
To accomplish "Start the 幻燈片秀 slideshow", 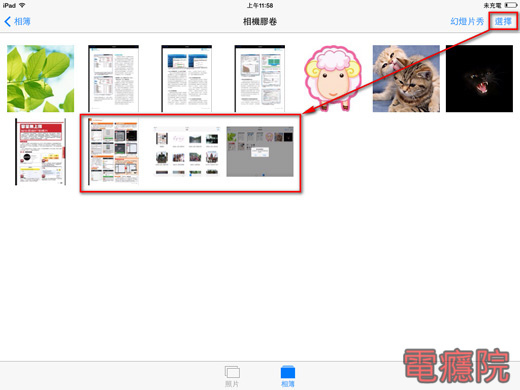I will coord(467,22).
